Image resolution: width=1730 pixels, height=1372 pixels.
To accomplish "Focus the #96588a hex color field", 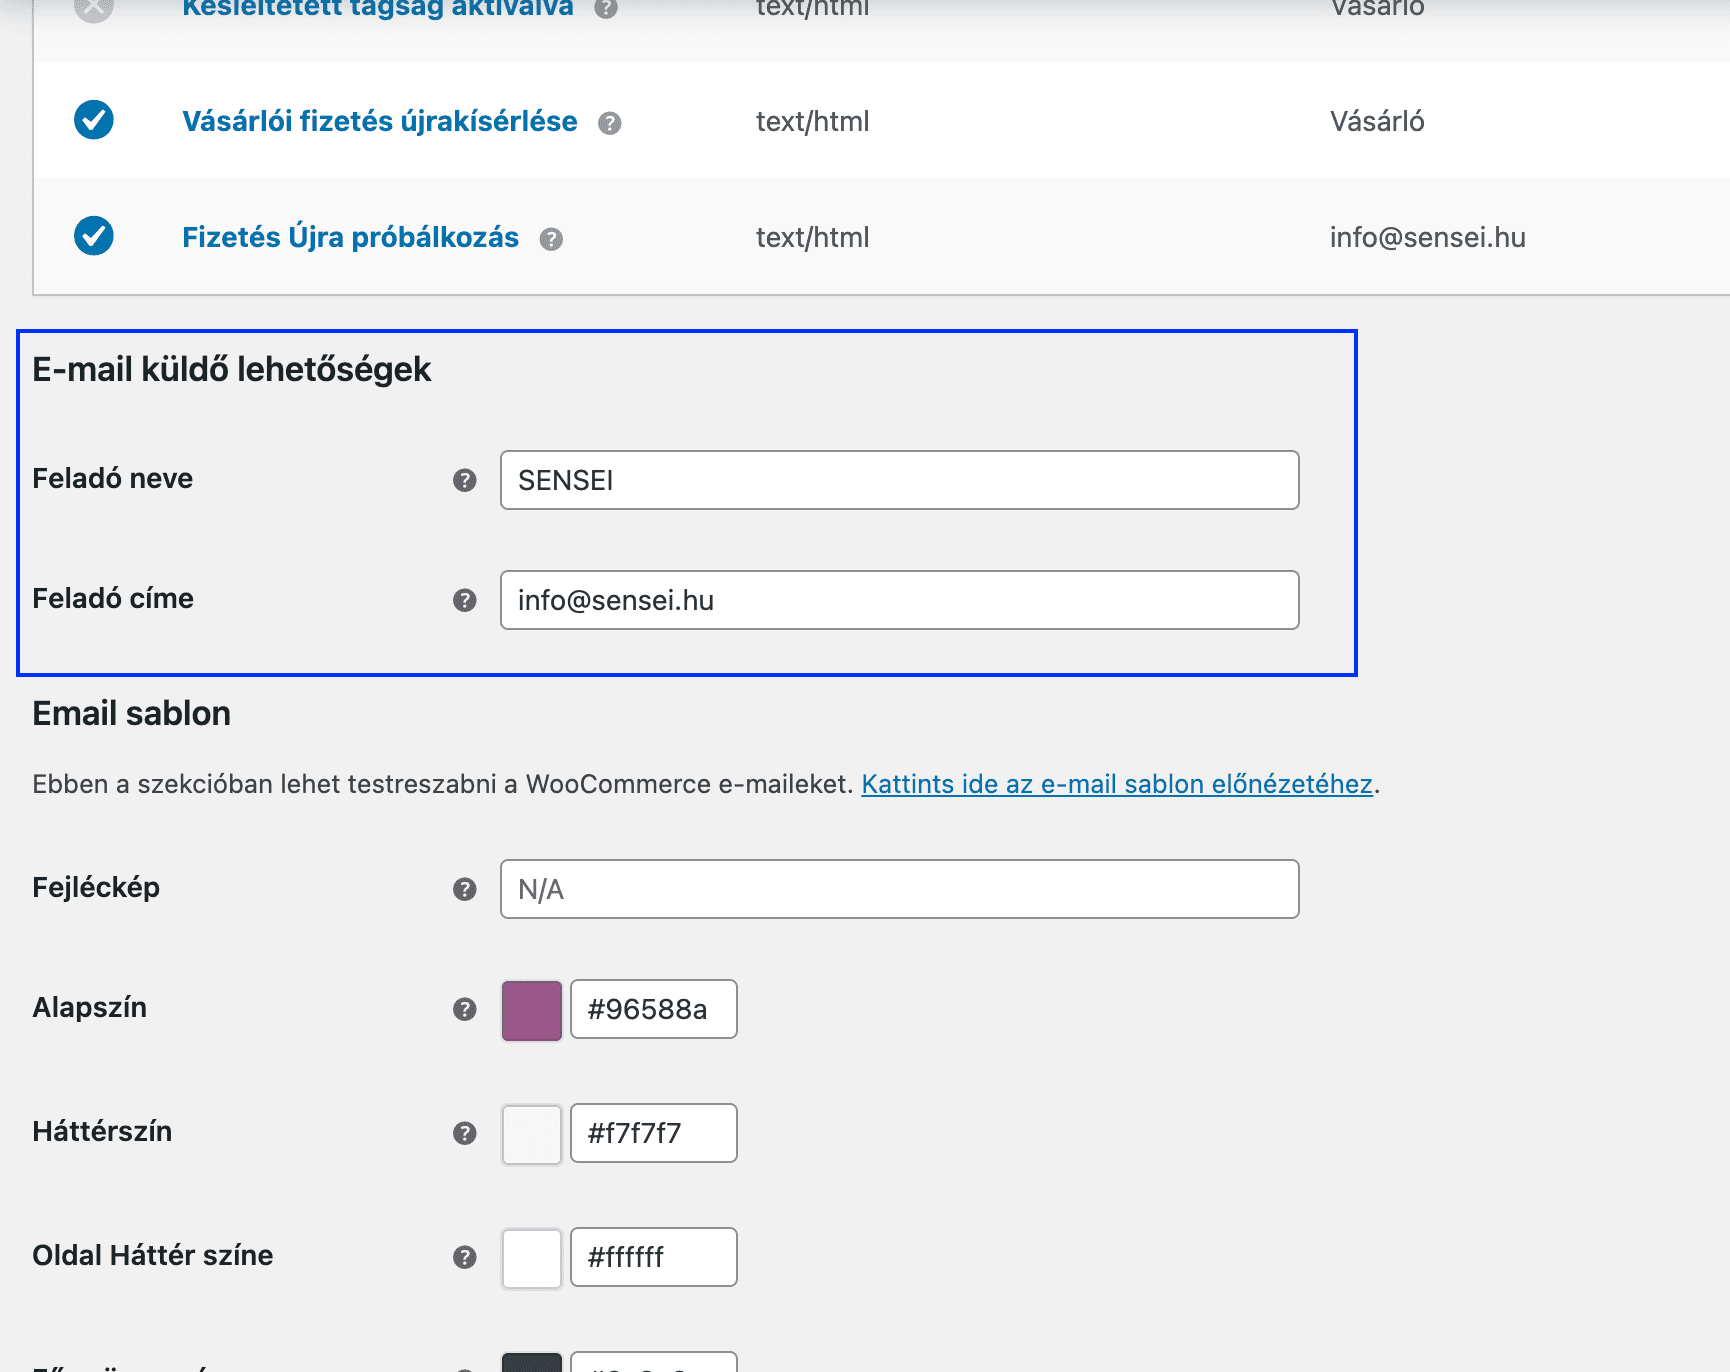I will [x=654, y=1009].
